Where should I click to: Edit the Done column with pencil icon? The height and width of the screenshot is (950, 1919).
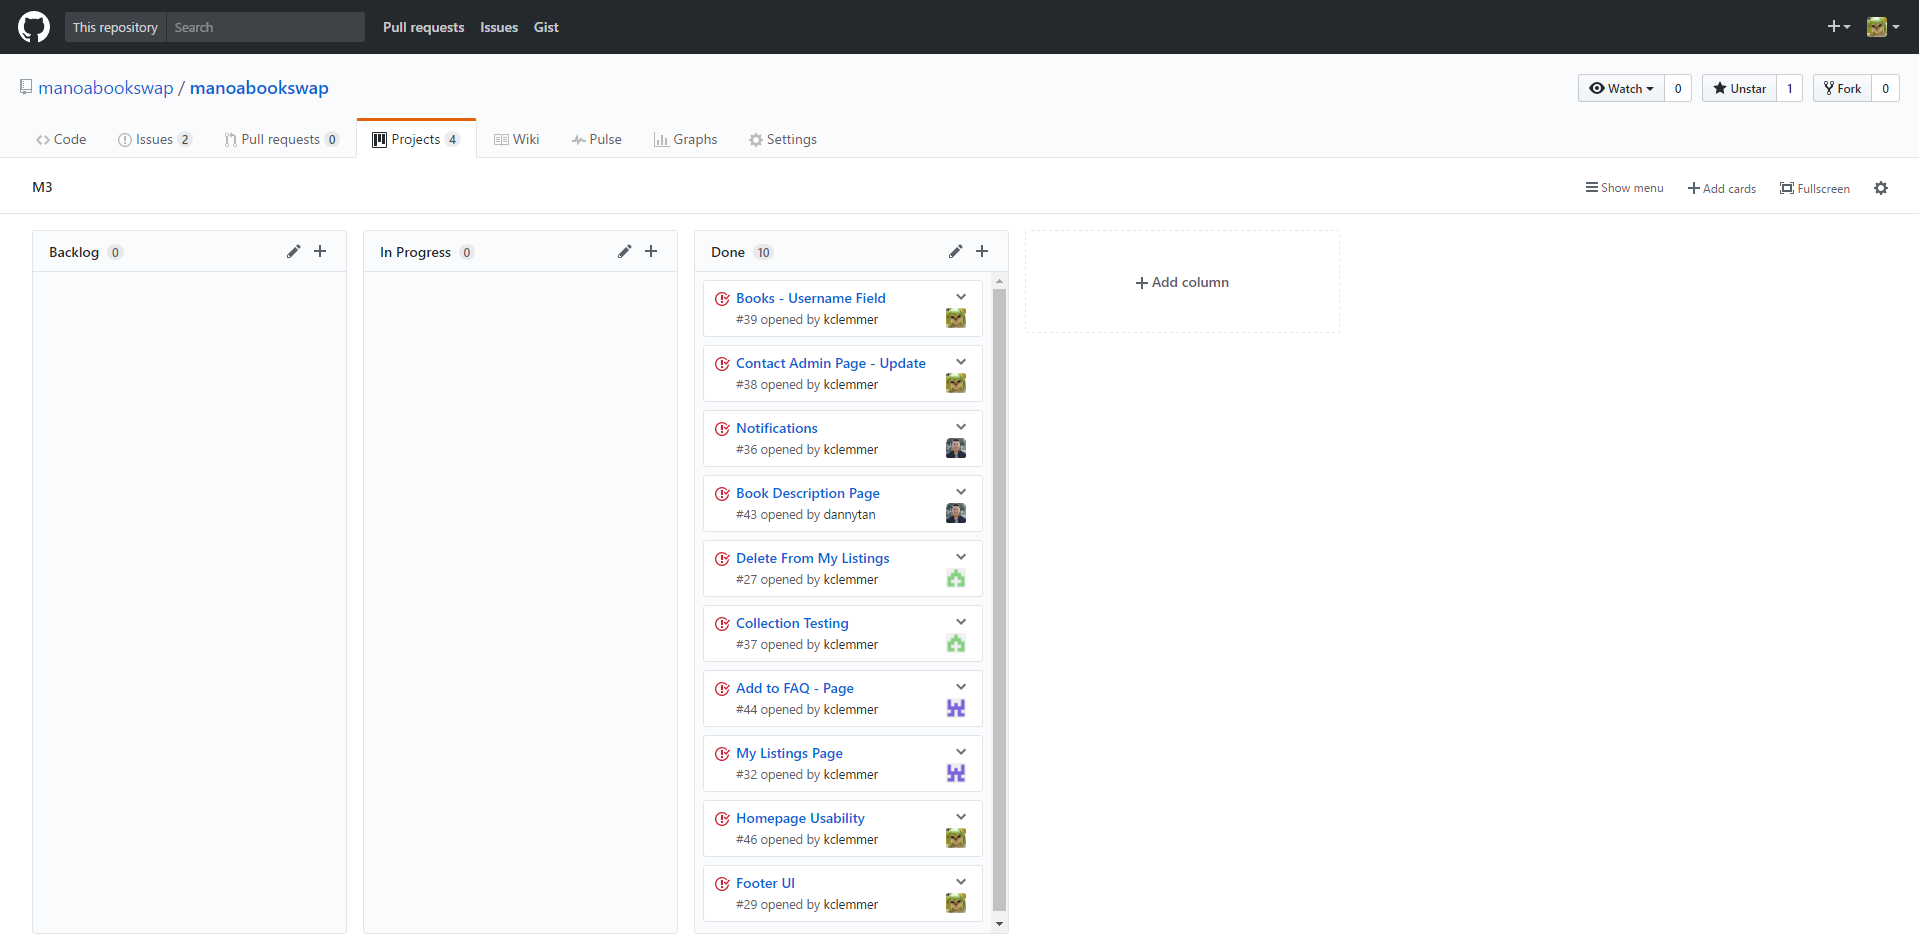[955, 251]
